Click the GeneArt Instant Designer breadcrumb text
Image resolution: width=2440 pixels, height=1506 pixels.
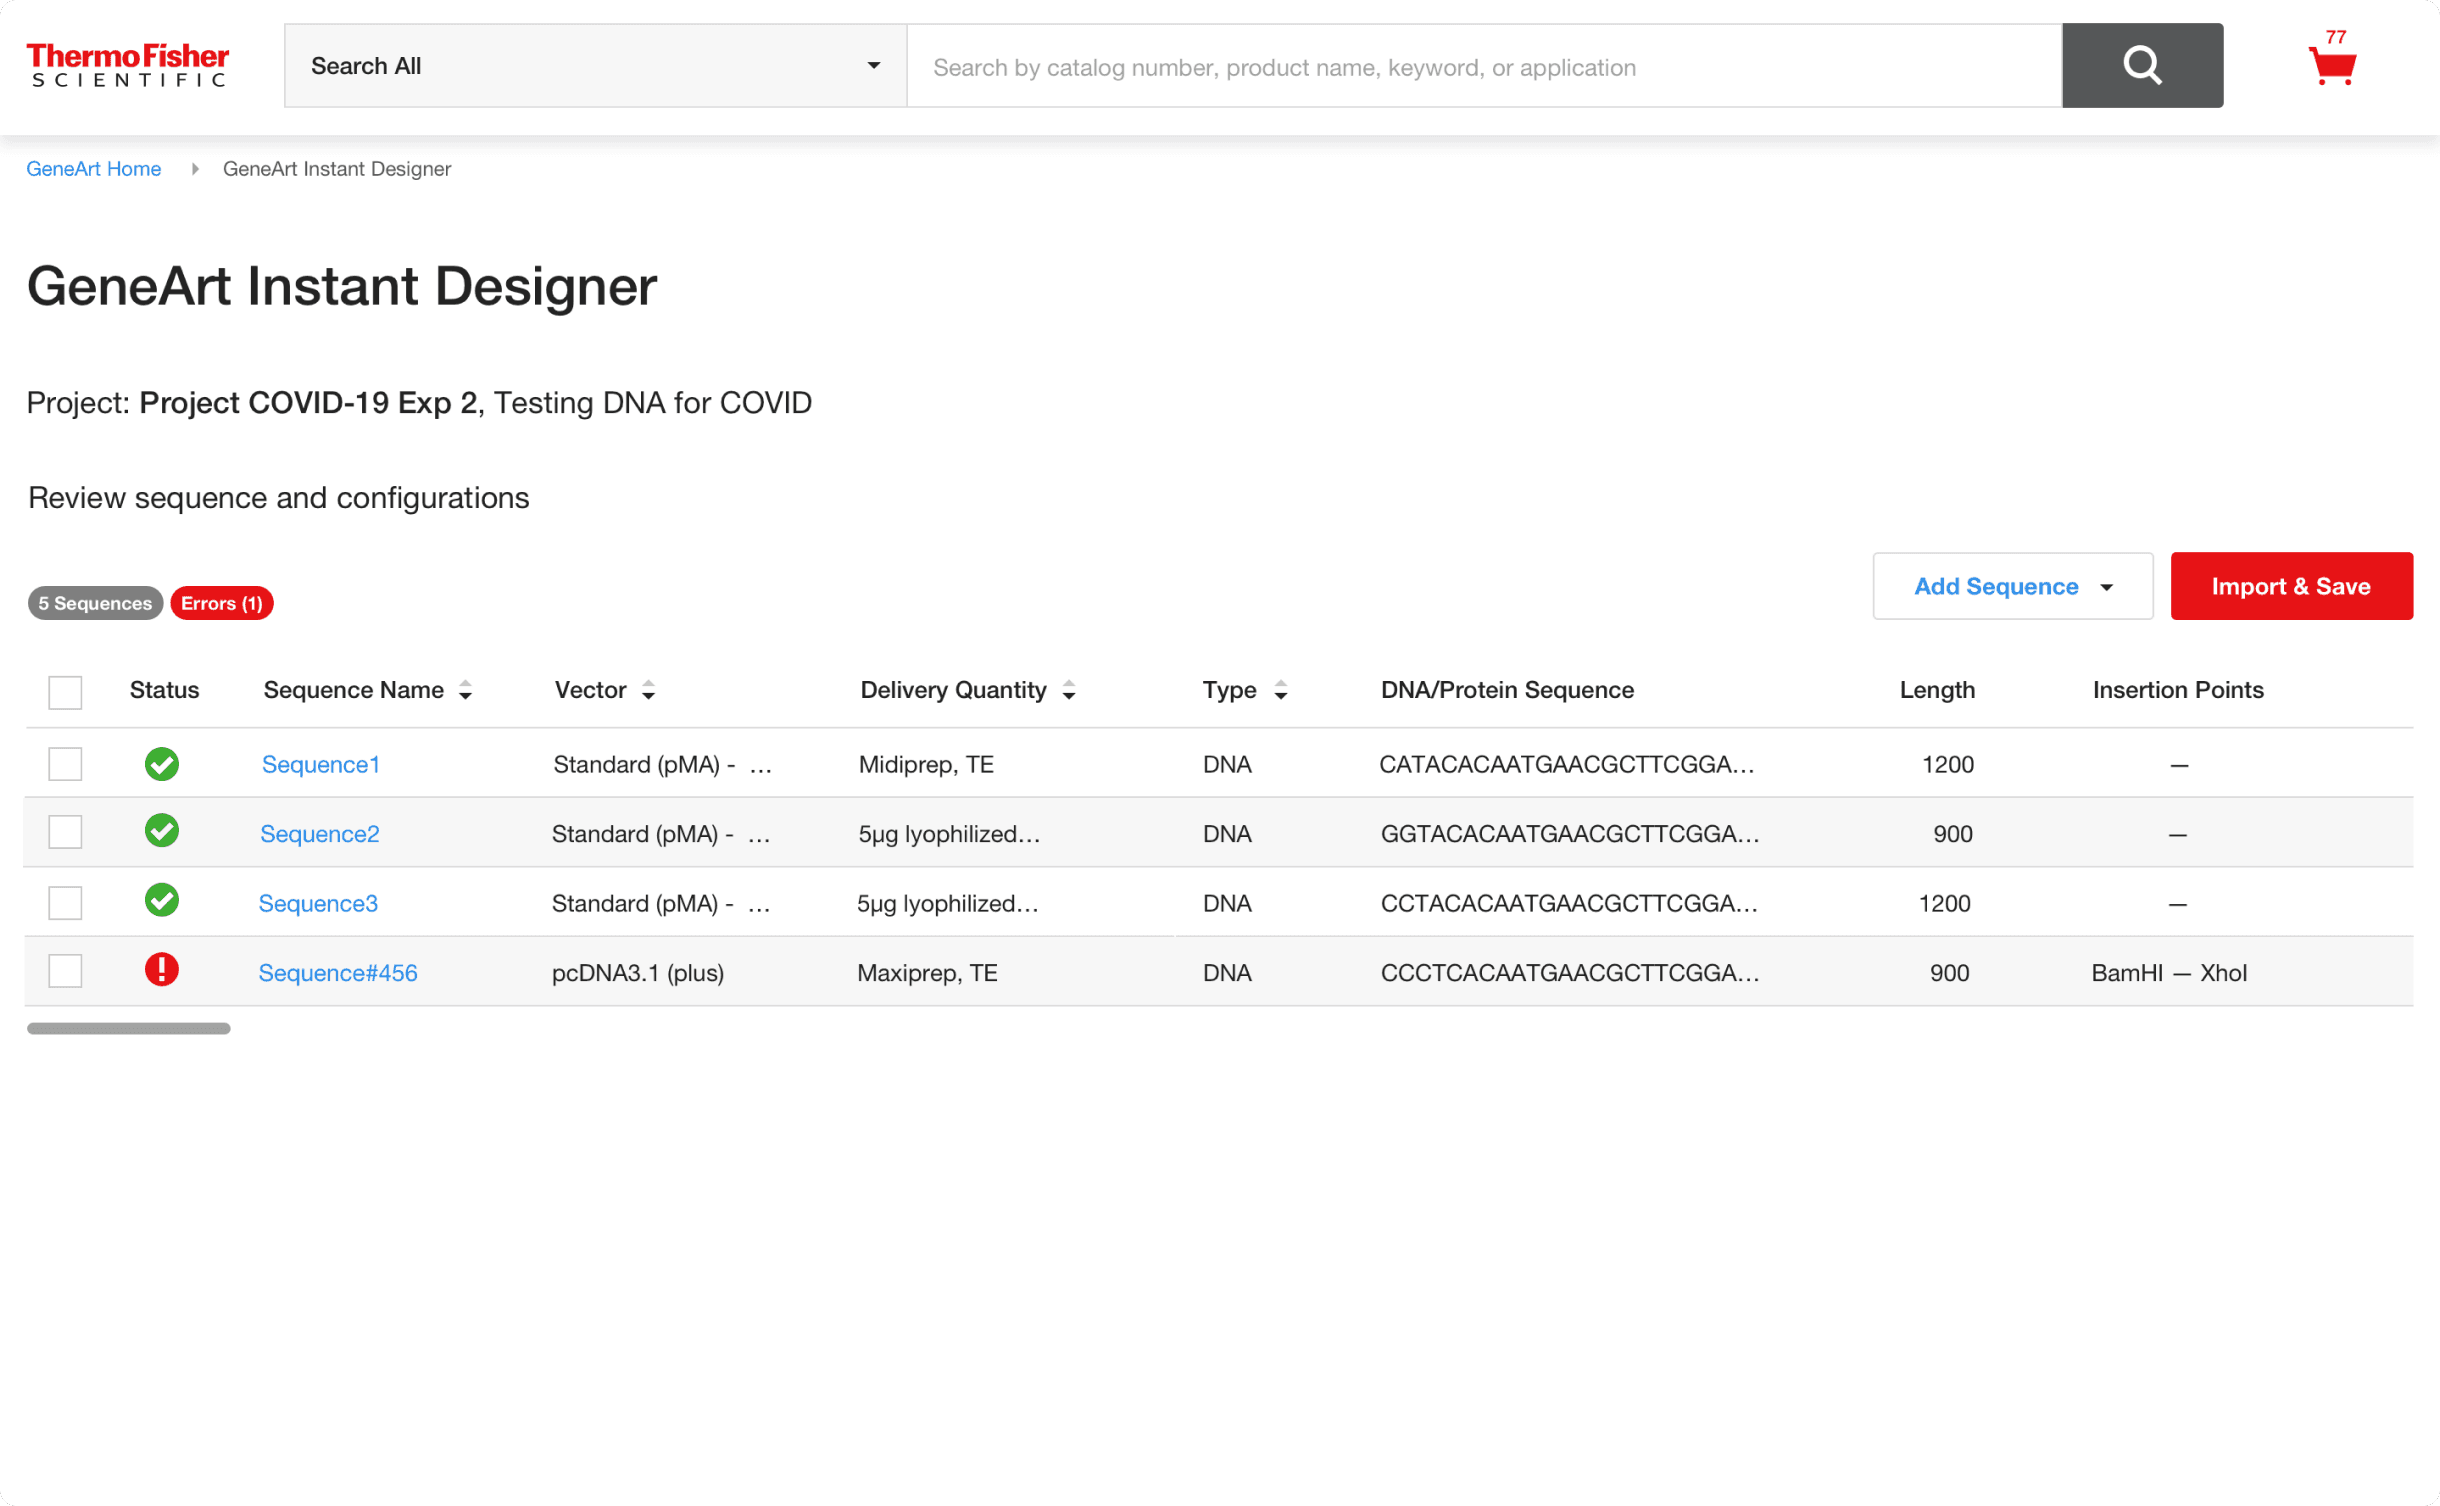click(x=337, y=169)
